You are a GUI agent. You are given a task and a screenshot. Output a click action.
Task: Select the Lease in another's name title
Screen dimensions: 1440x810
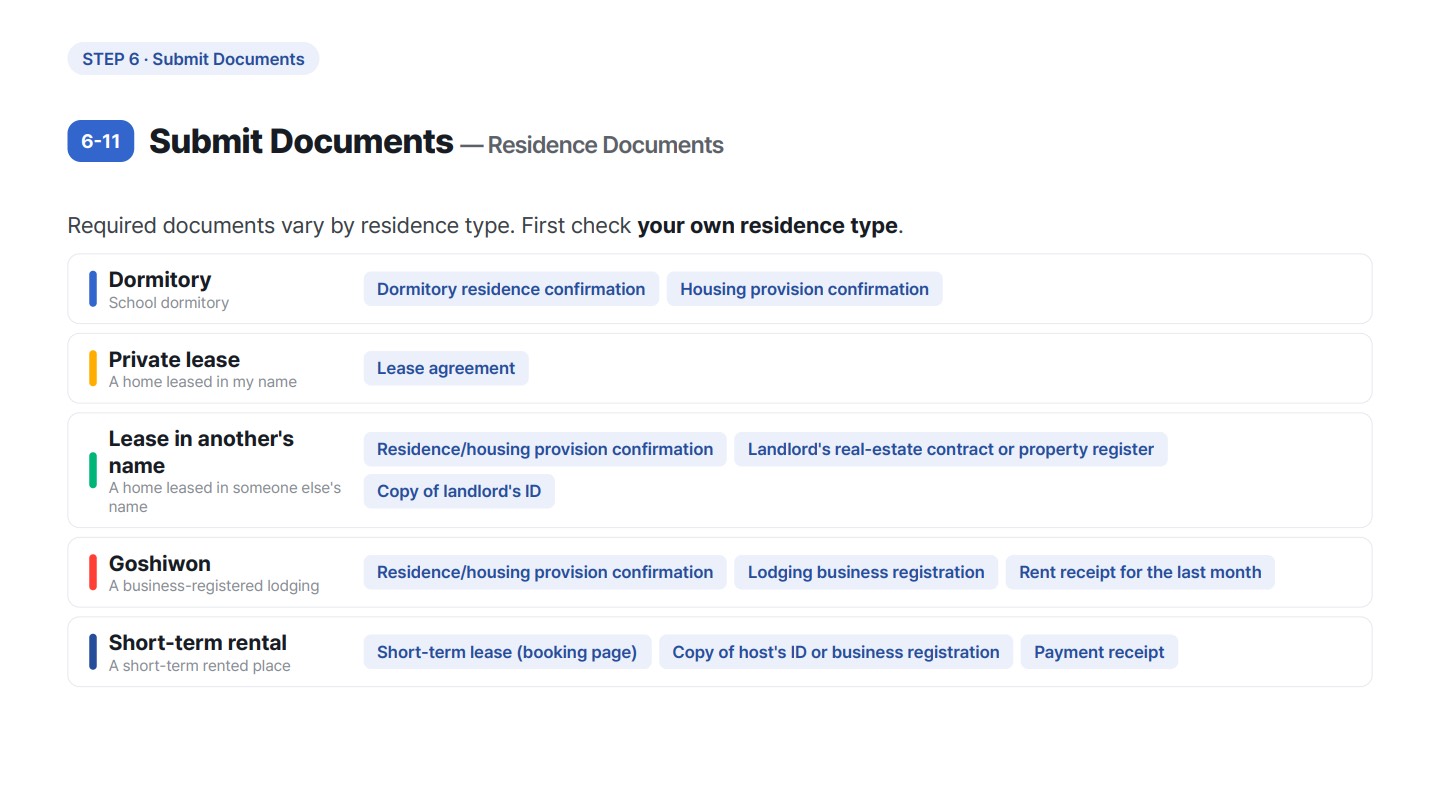tap(201, 452)
